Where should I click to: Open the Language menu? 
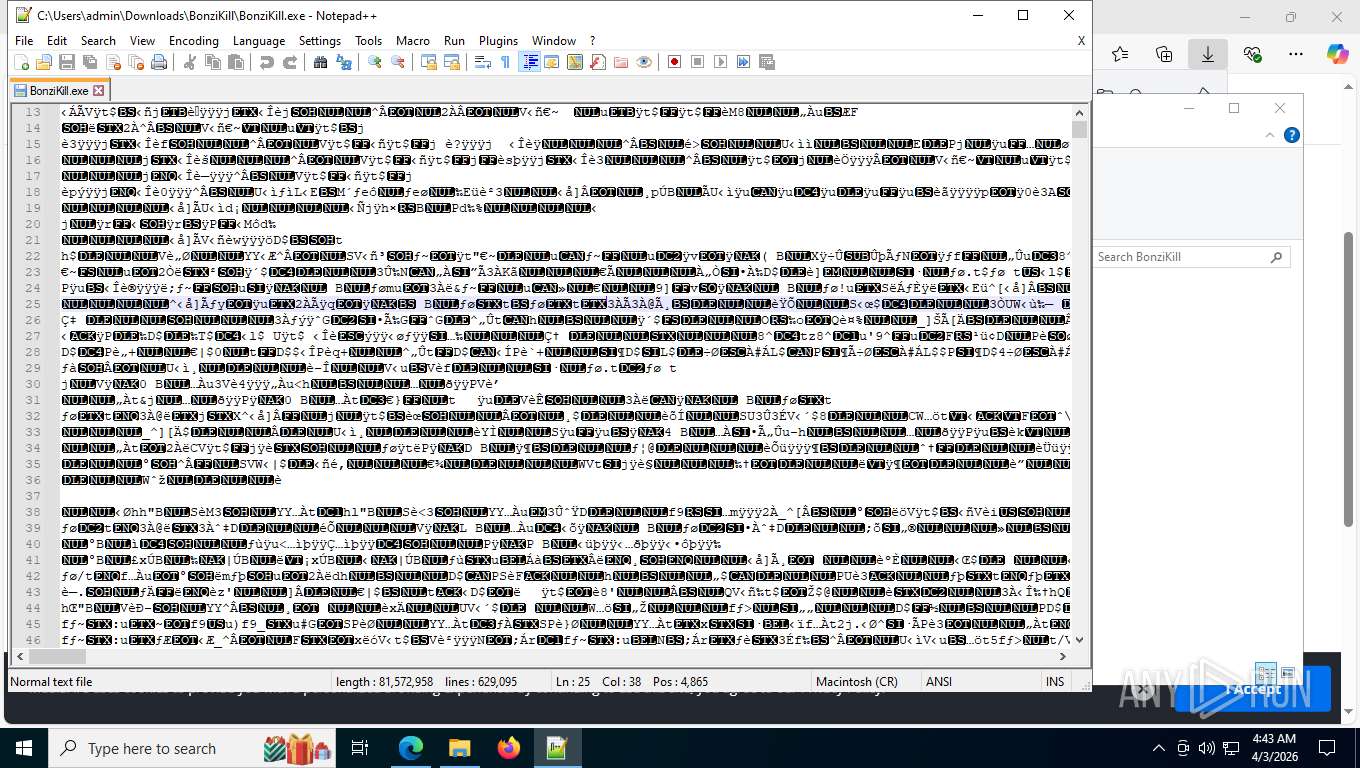259,40
